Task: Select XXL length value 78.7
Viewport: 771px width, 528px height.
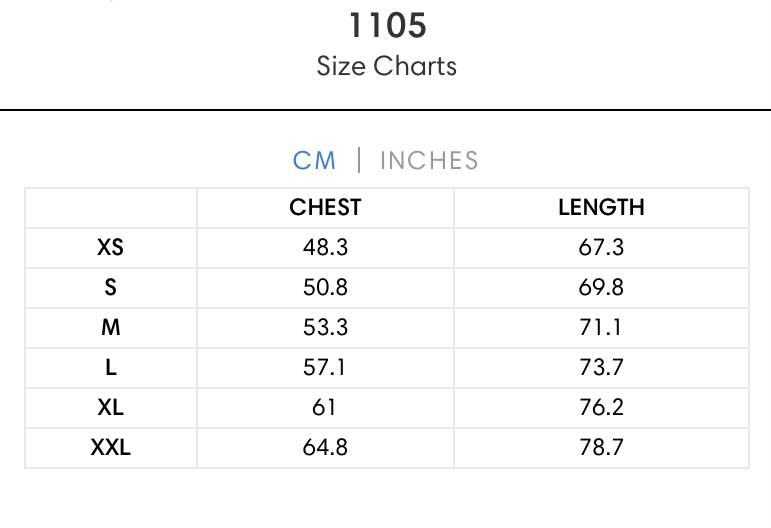Action: 601,447
